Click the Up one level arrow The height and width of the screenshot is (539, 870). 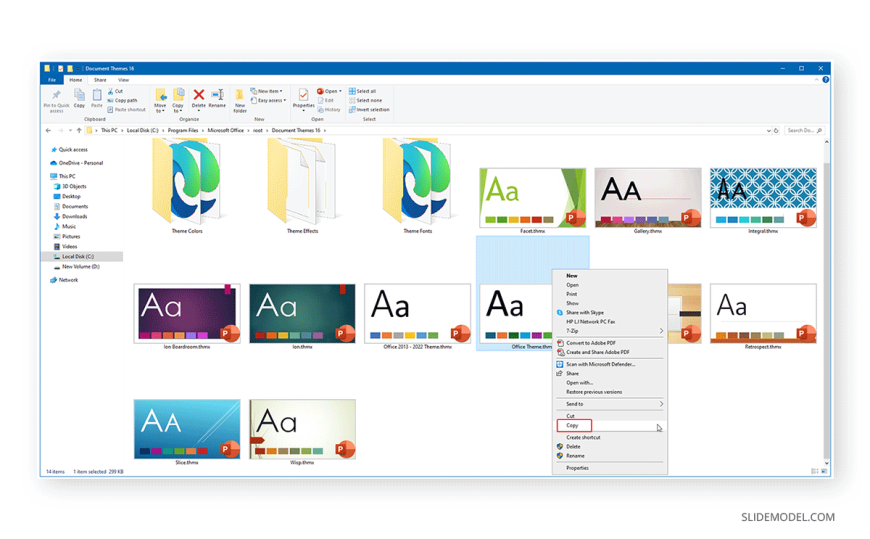point(79,130)
